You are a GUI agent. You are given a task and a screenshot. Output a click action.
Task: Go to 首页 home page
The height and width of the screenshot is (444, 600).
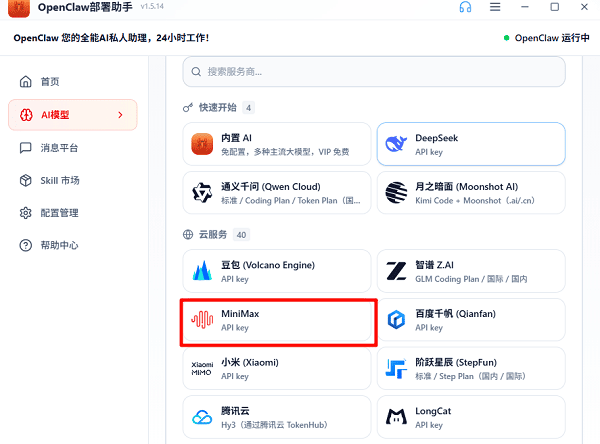73,82
